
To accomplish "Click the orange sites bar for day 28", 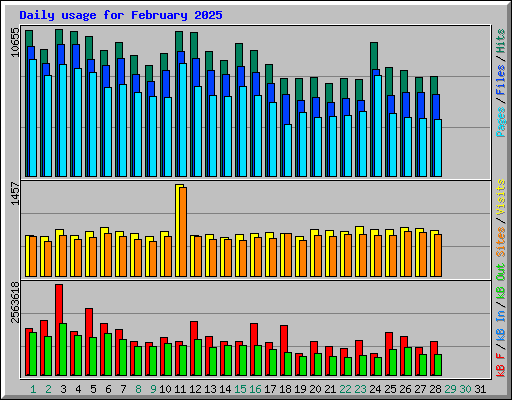I will point(438,256).
